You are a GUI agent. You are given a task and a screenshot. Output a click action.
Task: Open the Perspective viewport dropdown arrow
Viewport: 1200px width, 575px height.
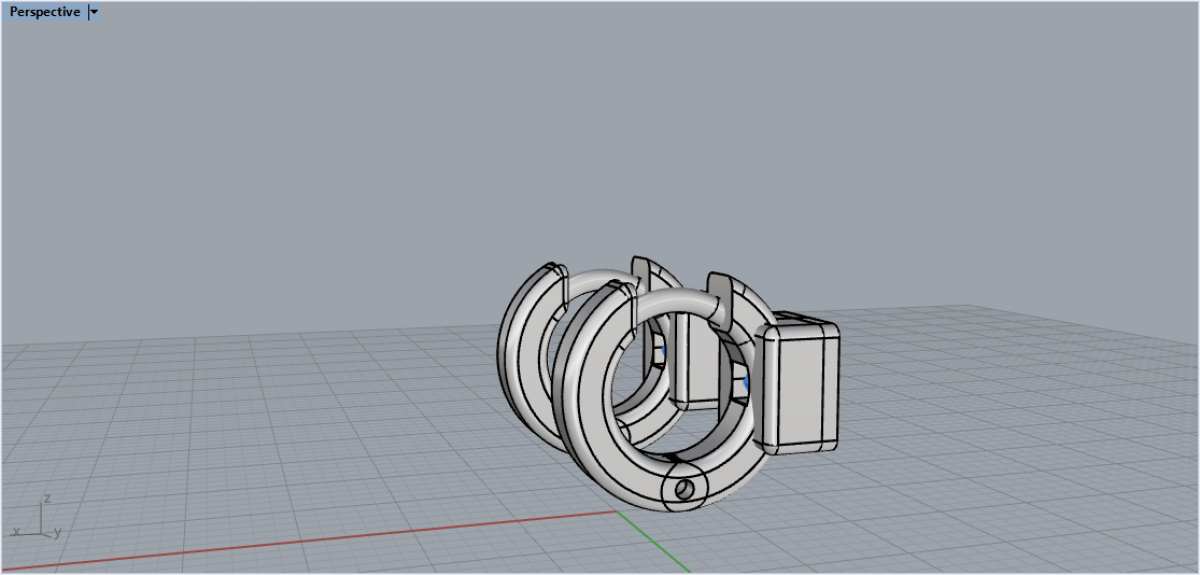(x=94, y=12)
